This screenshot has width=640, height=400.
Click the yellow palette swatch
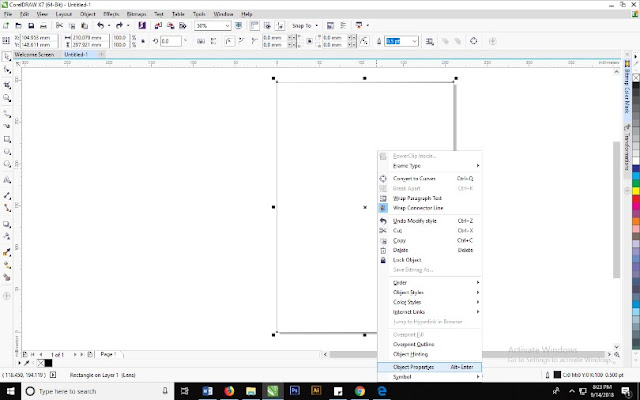[636, 191]
